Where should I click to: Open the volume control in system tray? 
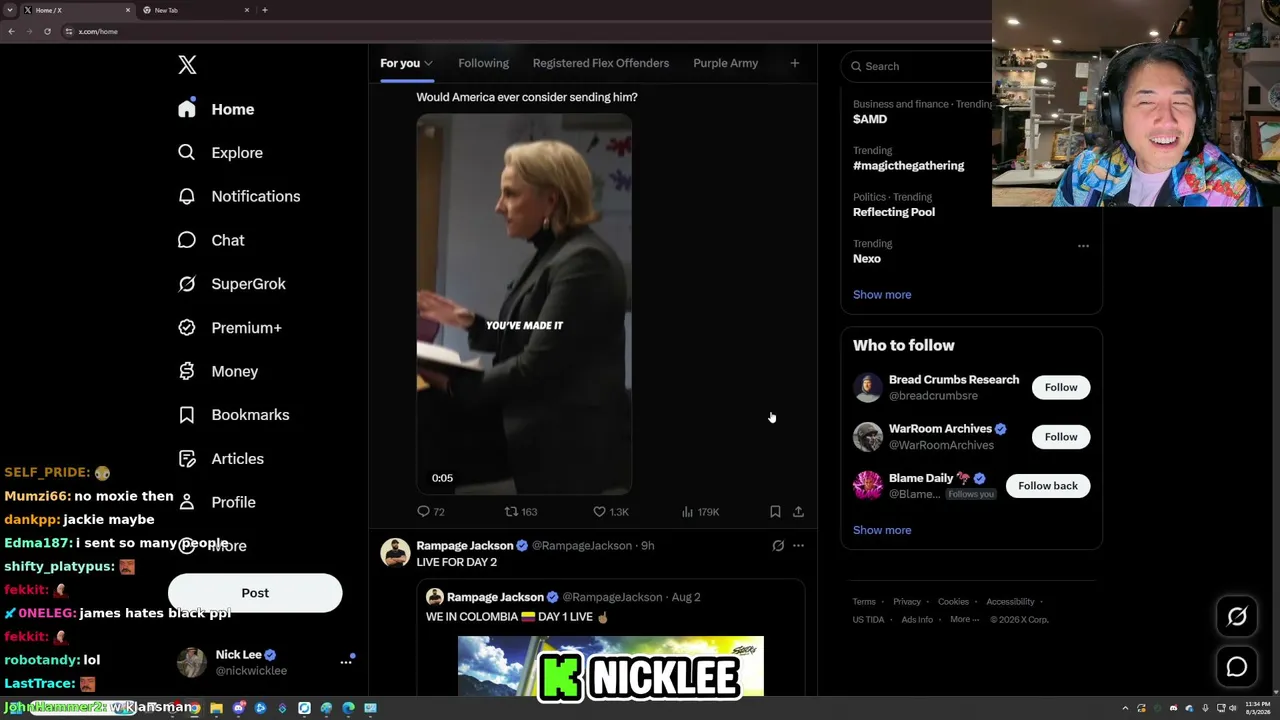click(1232, 708)
